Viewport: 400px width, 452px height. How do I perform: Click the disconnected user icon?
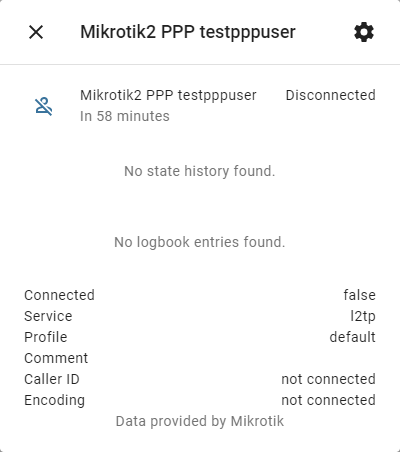tap(44, 106)
